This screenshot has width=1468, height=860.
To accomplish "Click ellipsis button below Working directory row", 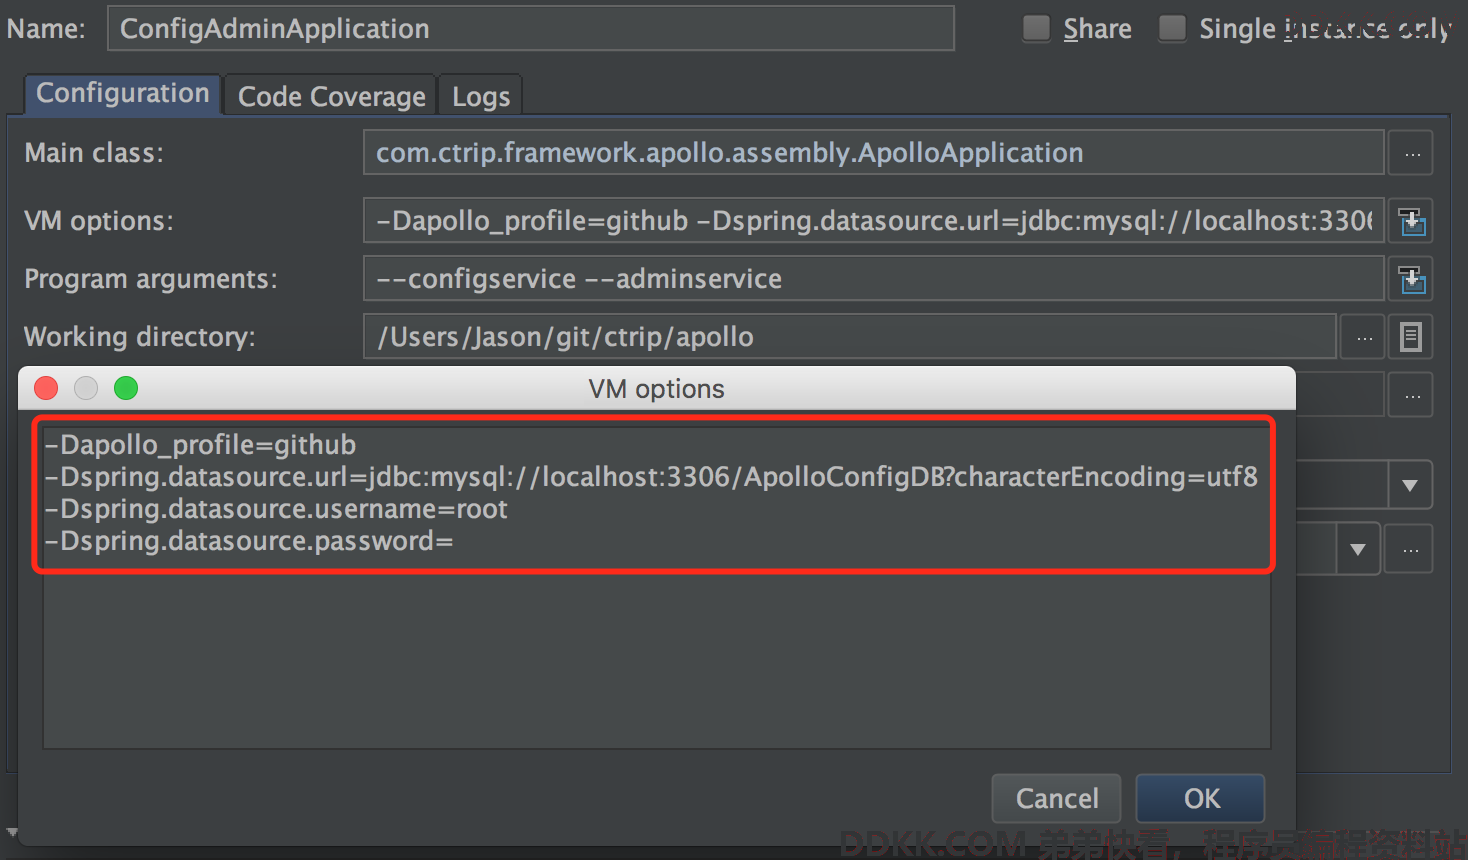I will pos(1412,396).
